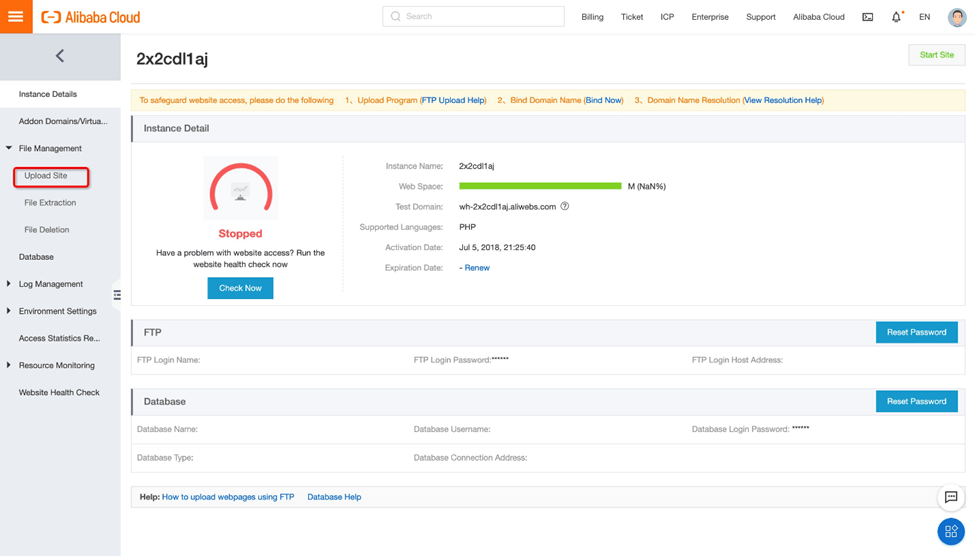Click the Renew expiration link
The height and width of the screenshot is (556, 975).
477,268
